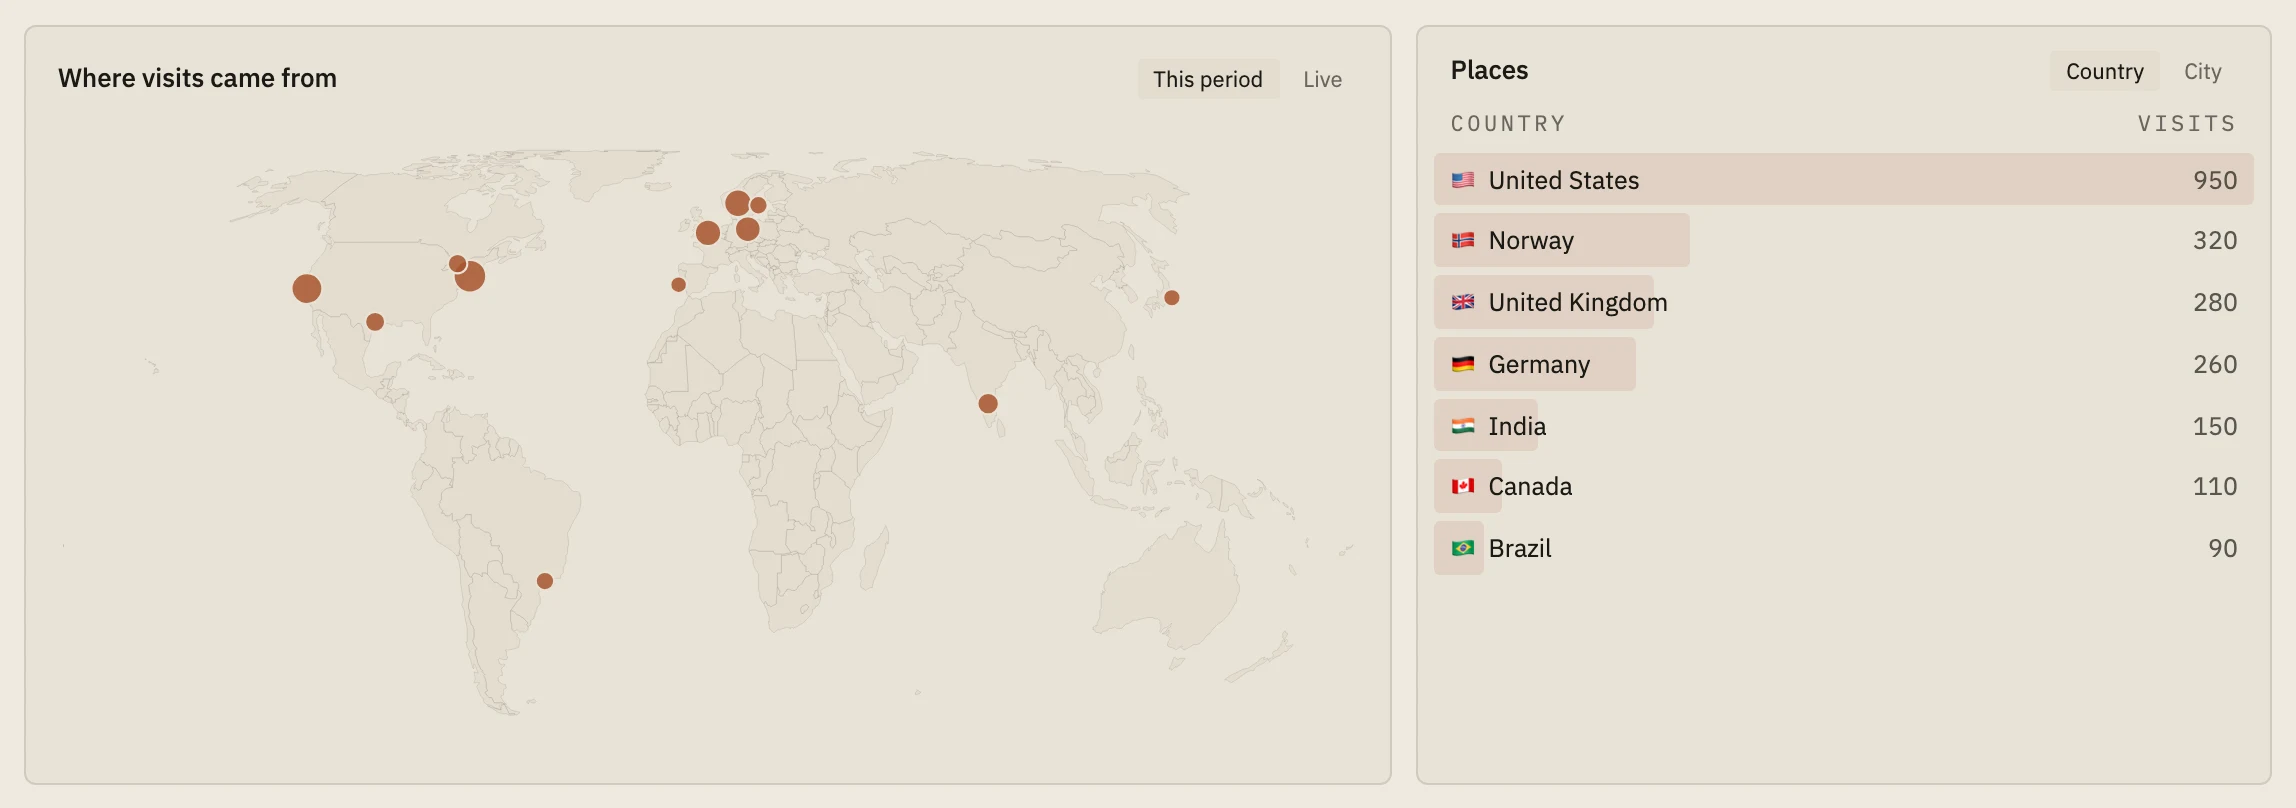2296x808 pixels.
Task: Select the Canada row label
Action: (1530, 486)
